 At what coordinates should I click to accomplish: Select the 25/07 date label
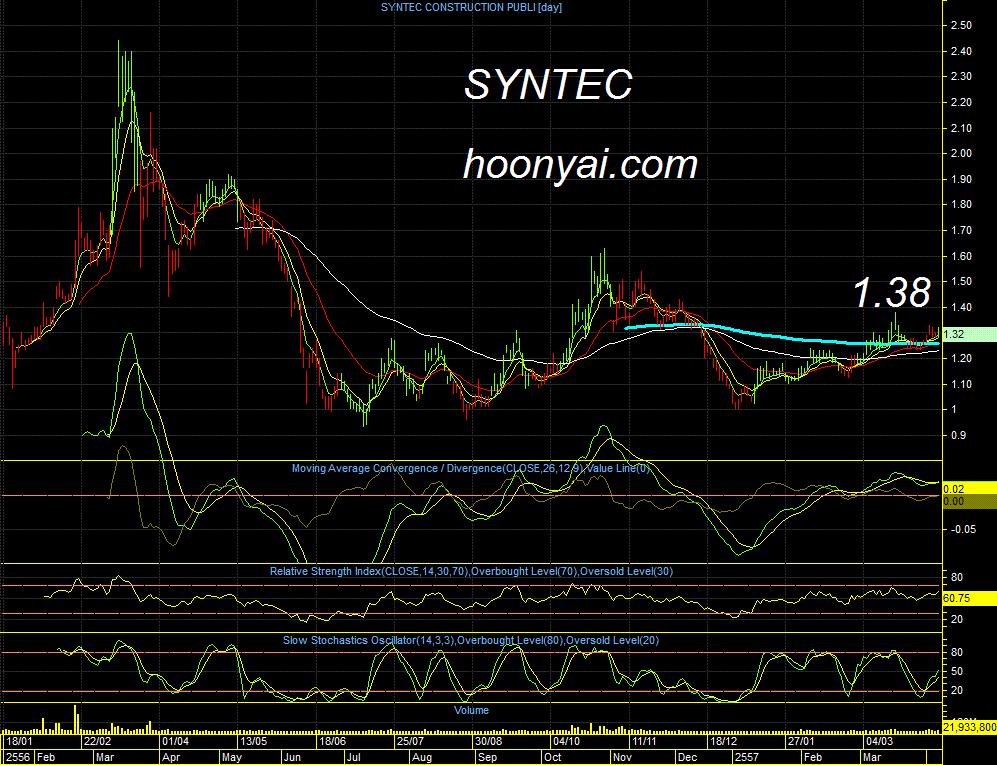coord(410,741)
